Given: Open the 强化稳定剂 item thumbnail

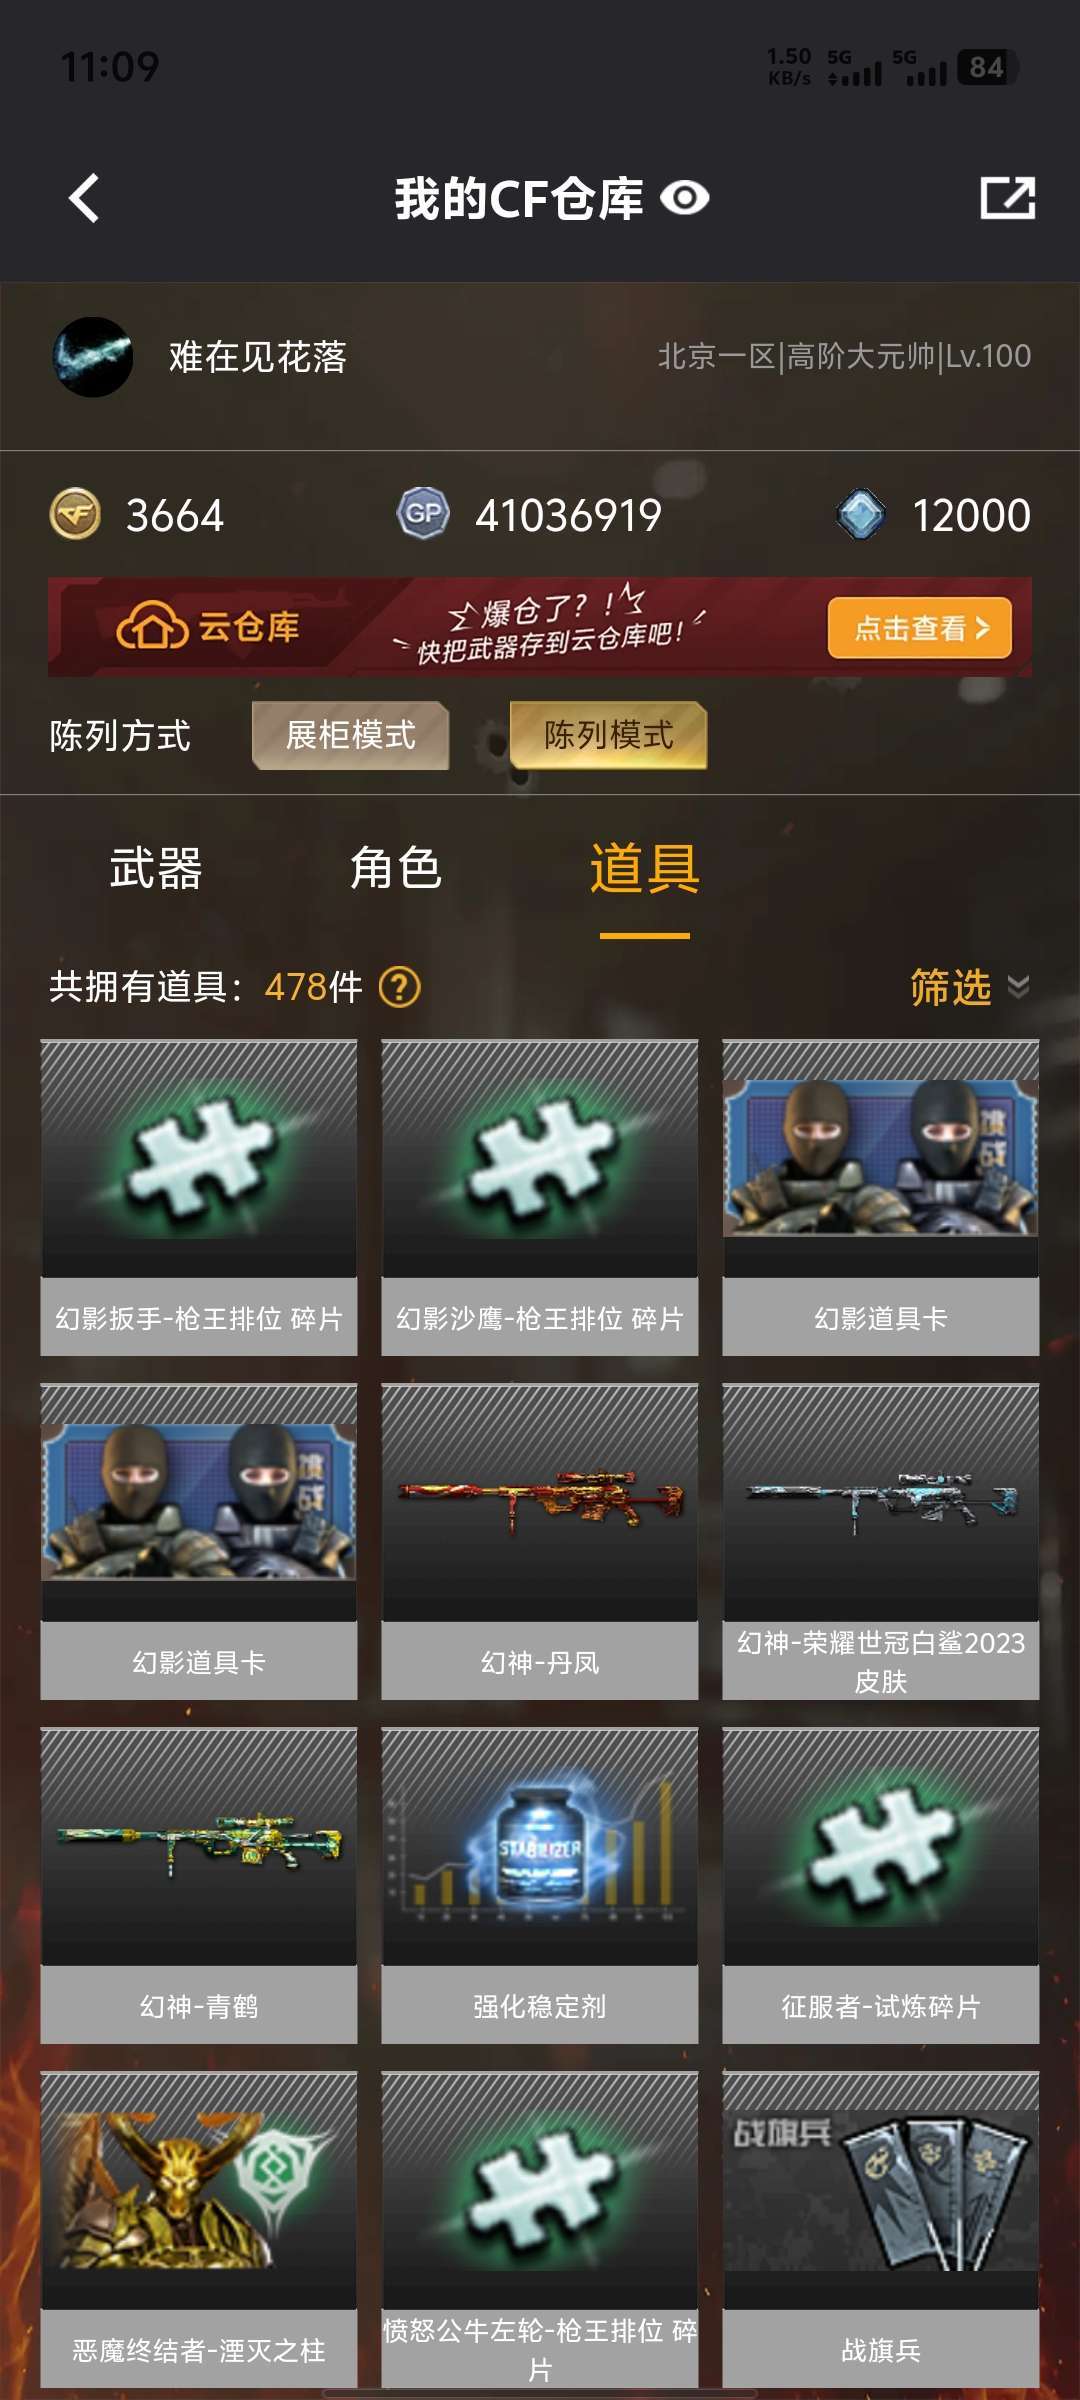Looking at the screenshot, I should click(x=540, y=1848).
